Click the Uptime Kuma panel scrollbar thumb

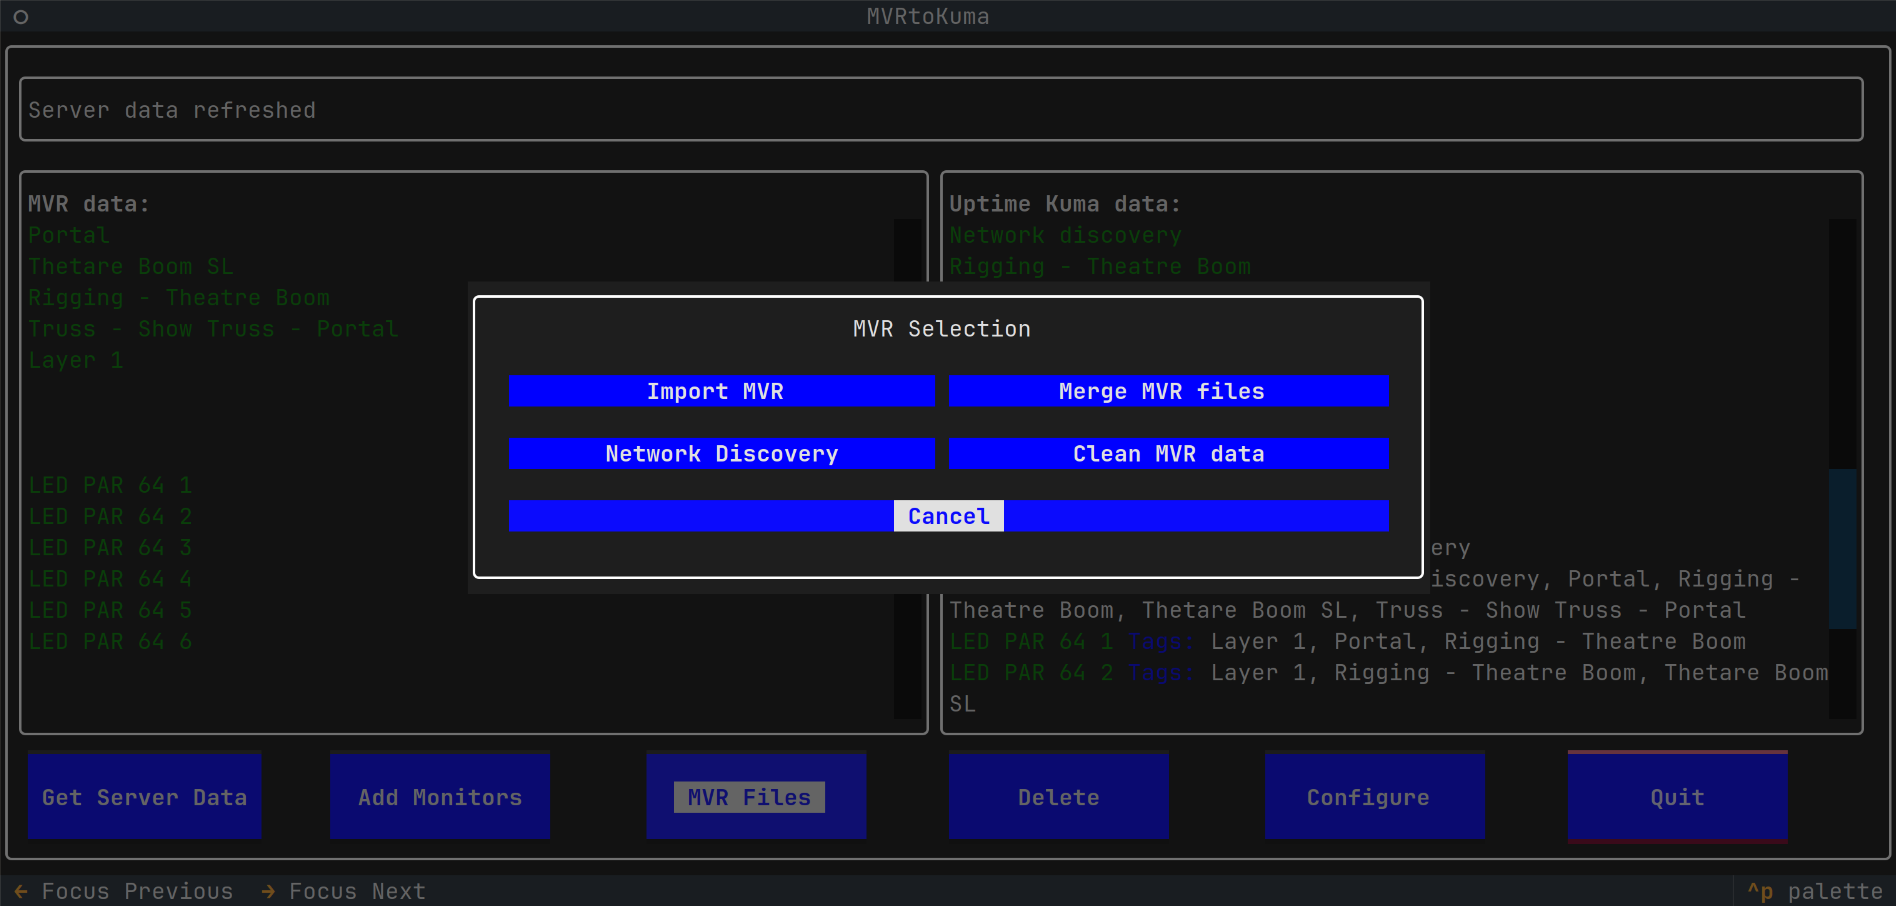1842,548
